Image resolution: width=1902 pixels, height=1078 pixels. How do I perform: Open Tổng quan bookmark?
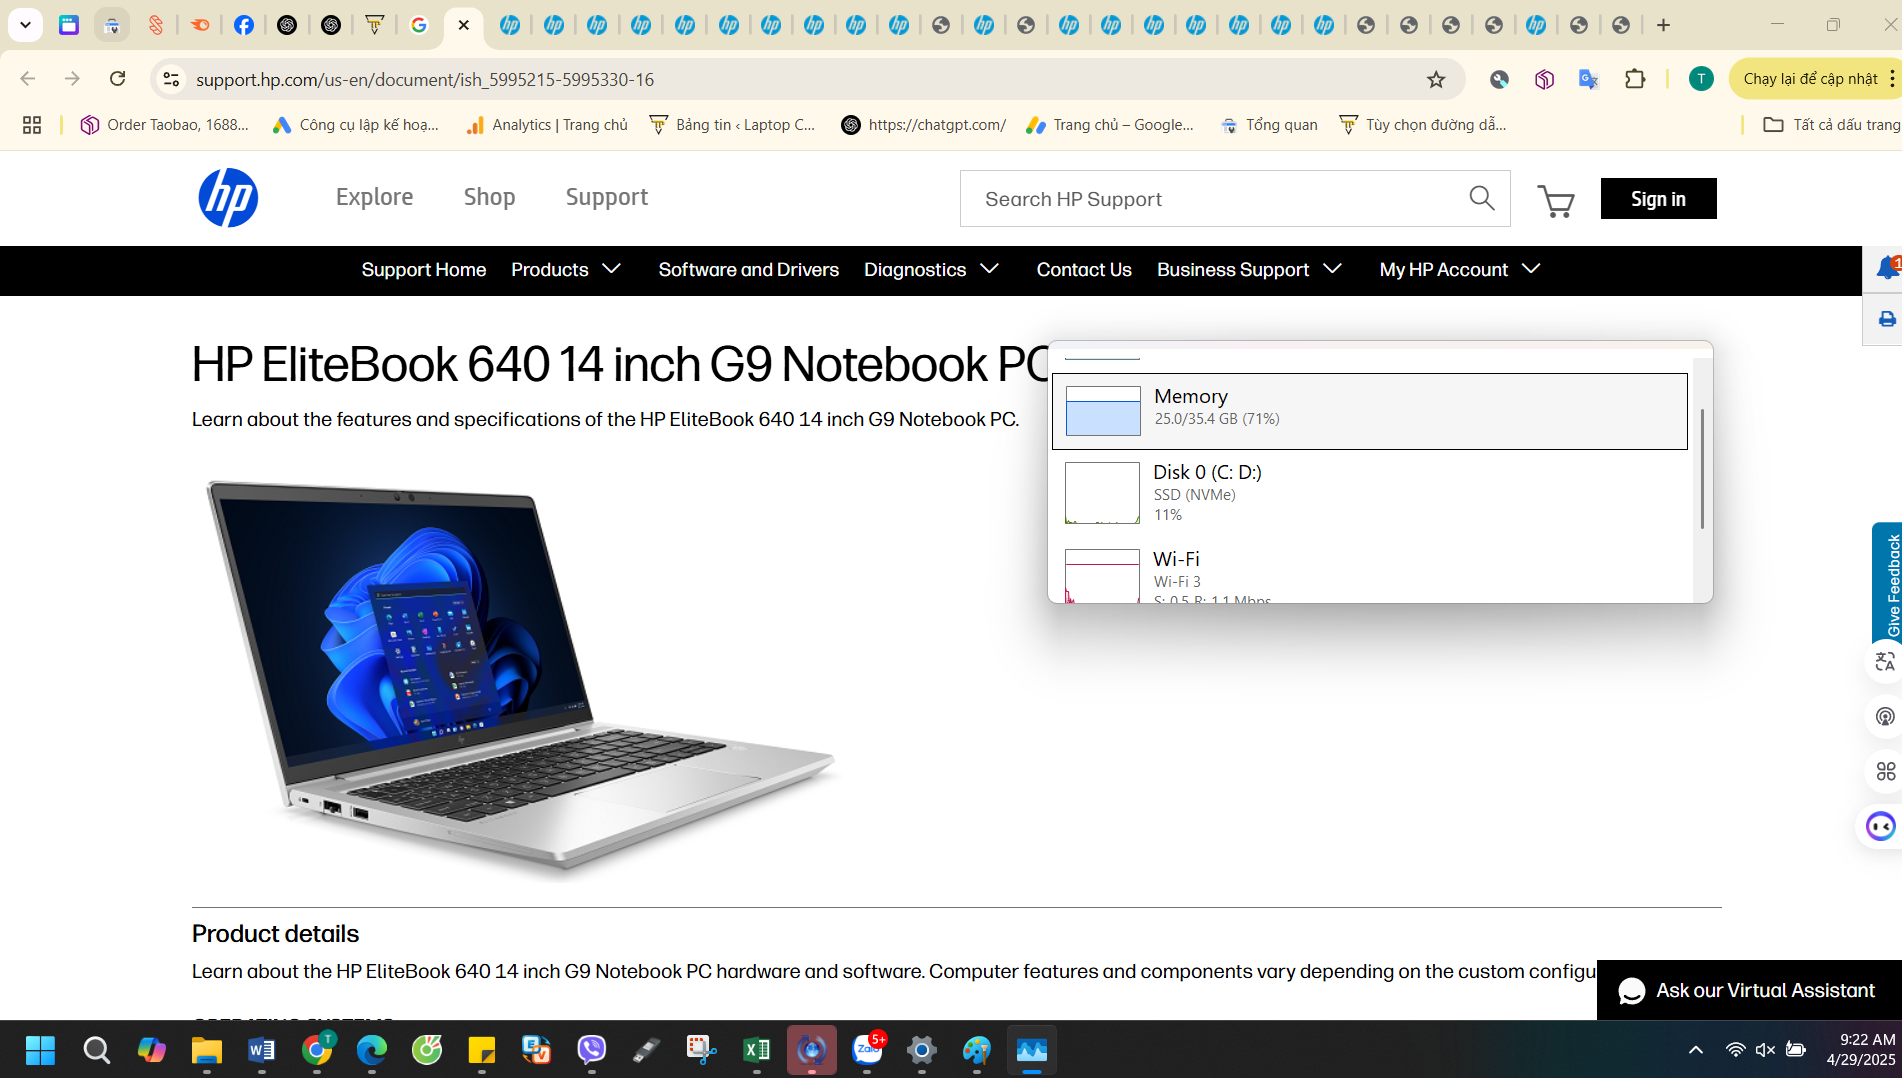click(1268, 125)
